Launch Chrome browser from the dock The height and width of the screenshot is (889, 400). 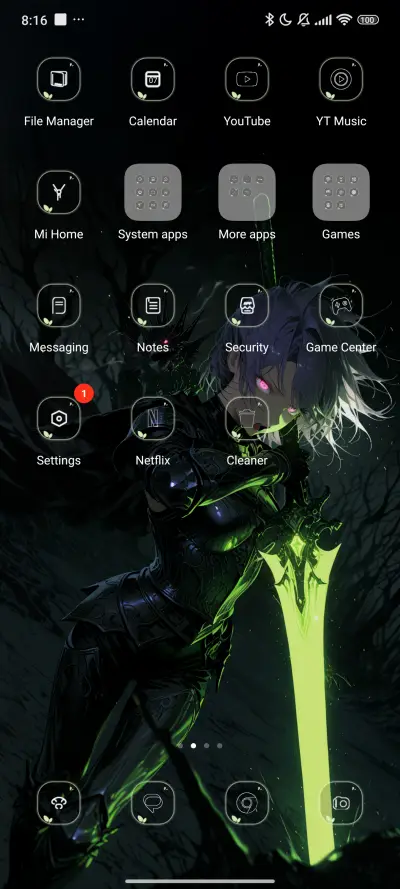(247, 803)
